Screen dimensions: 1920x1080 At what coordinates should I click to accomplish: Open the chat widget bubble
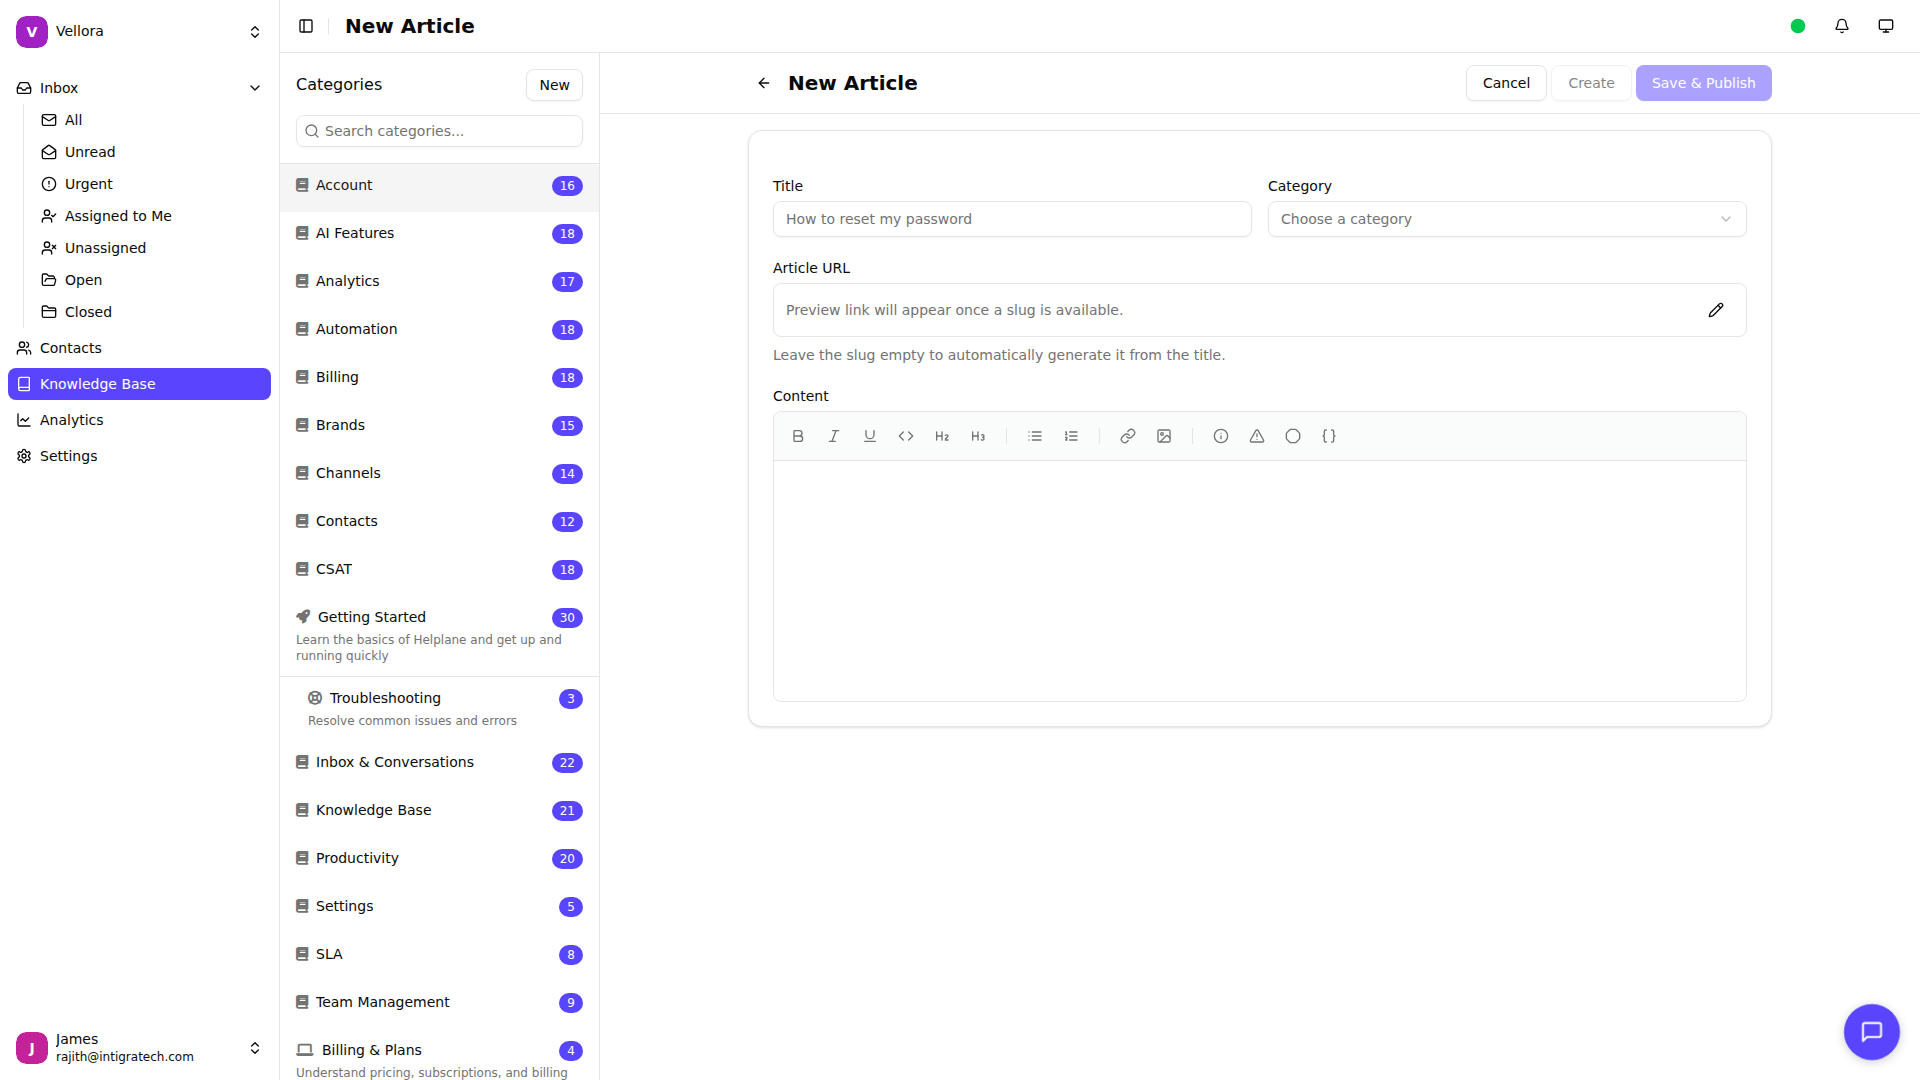point(1872,1032)
